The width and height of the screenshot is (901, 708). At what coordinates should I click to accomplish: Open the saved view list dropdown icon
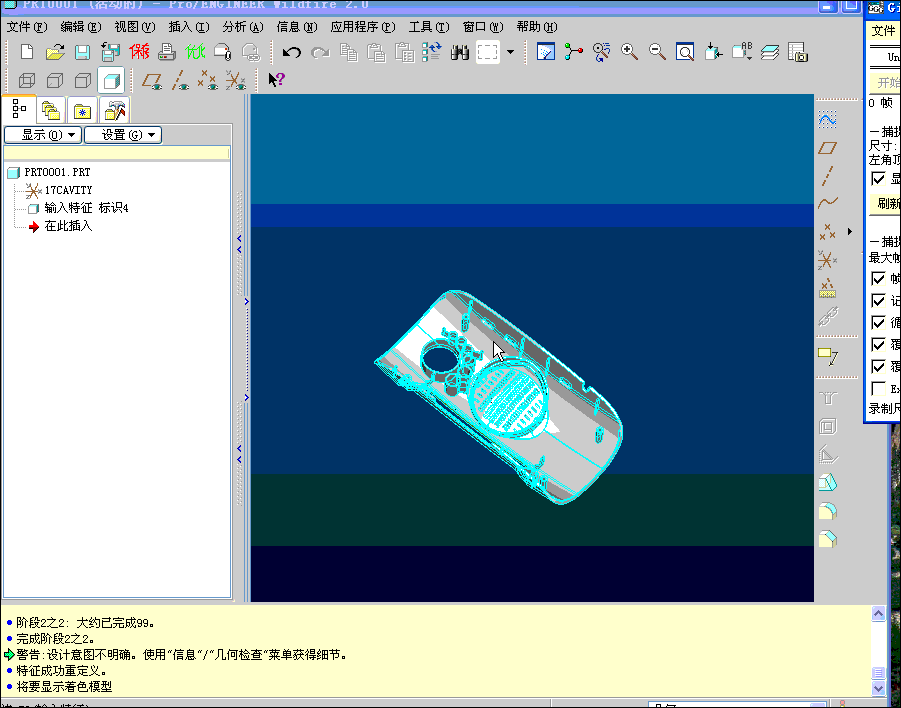(x=741, y=52)
